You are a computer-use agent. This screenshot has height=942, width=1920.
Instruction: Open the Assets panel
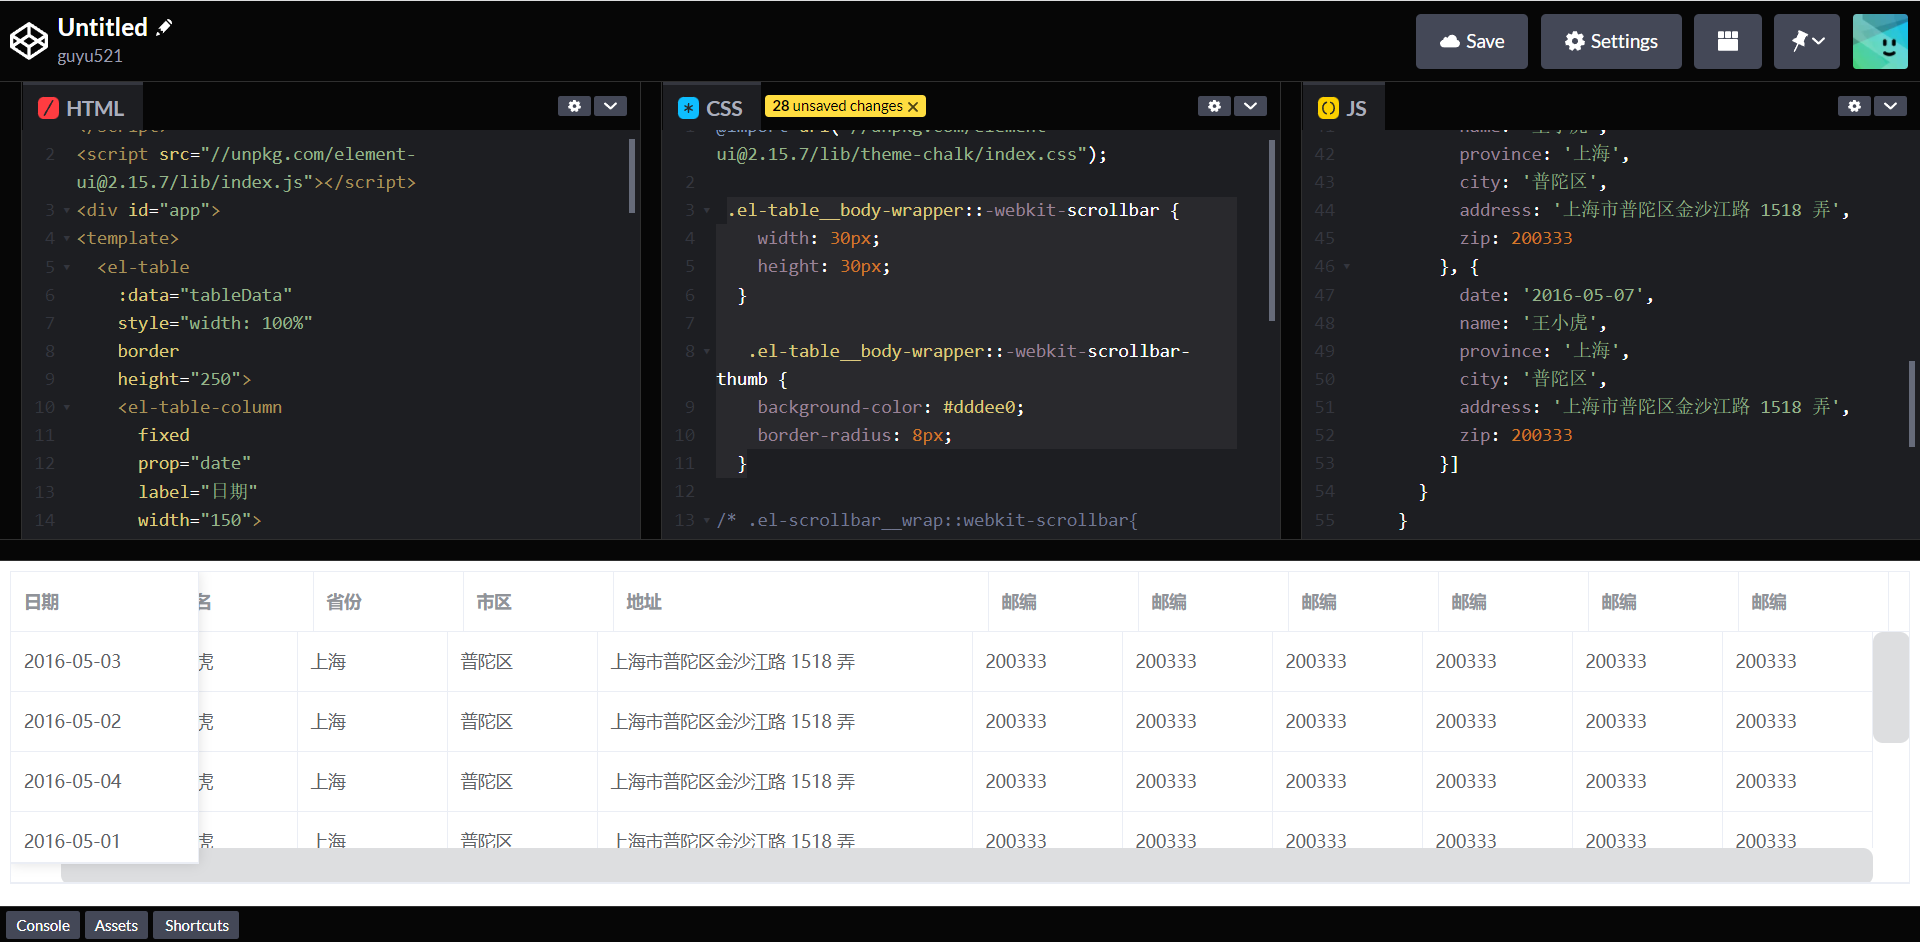point(116,925)
